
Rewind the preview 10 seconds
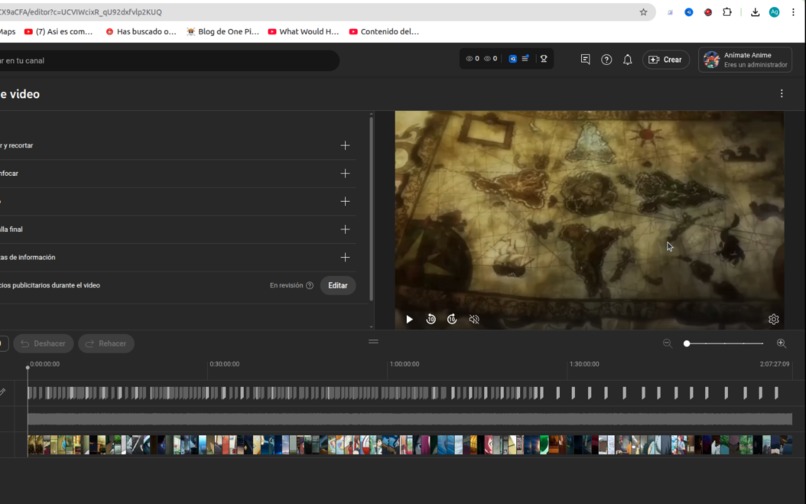[431, 319]
